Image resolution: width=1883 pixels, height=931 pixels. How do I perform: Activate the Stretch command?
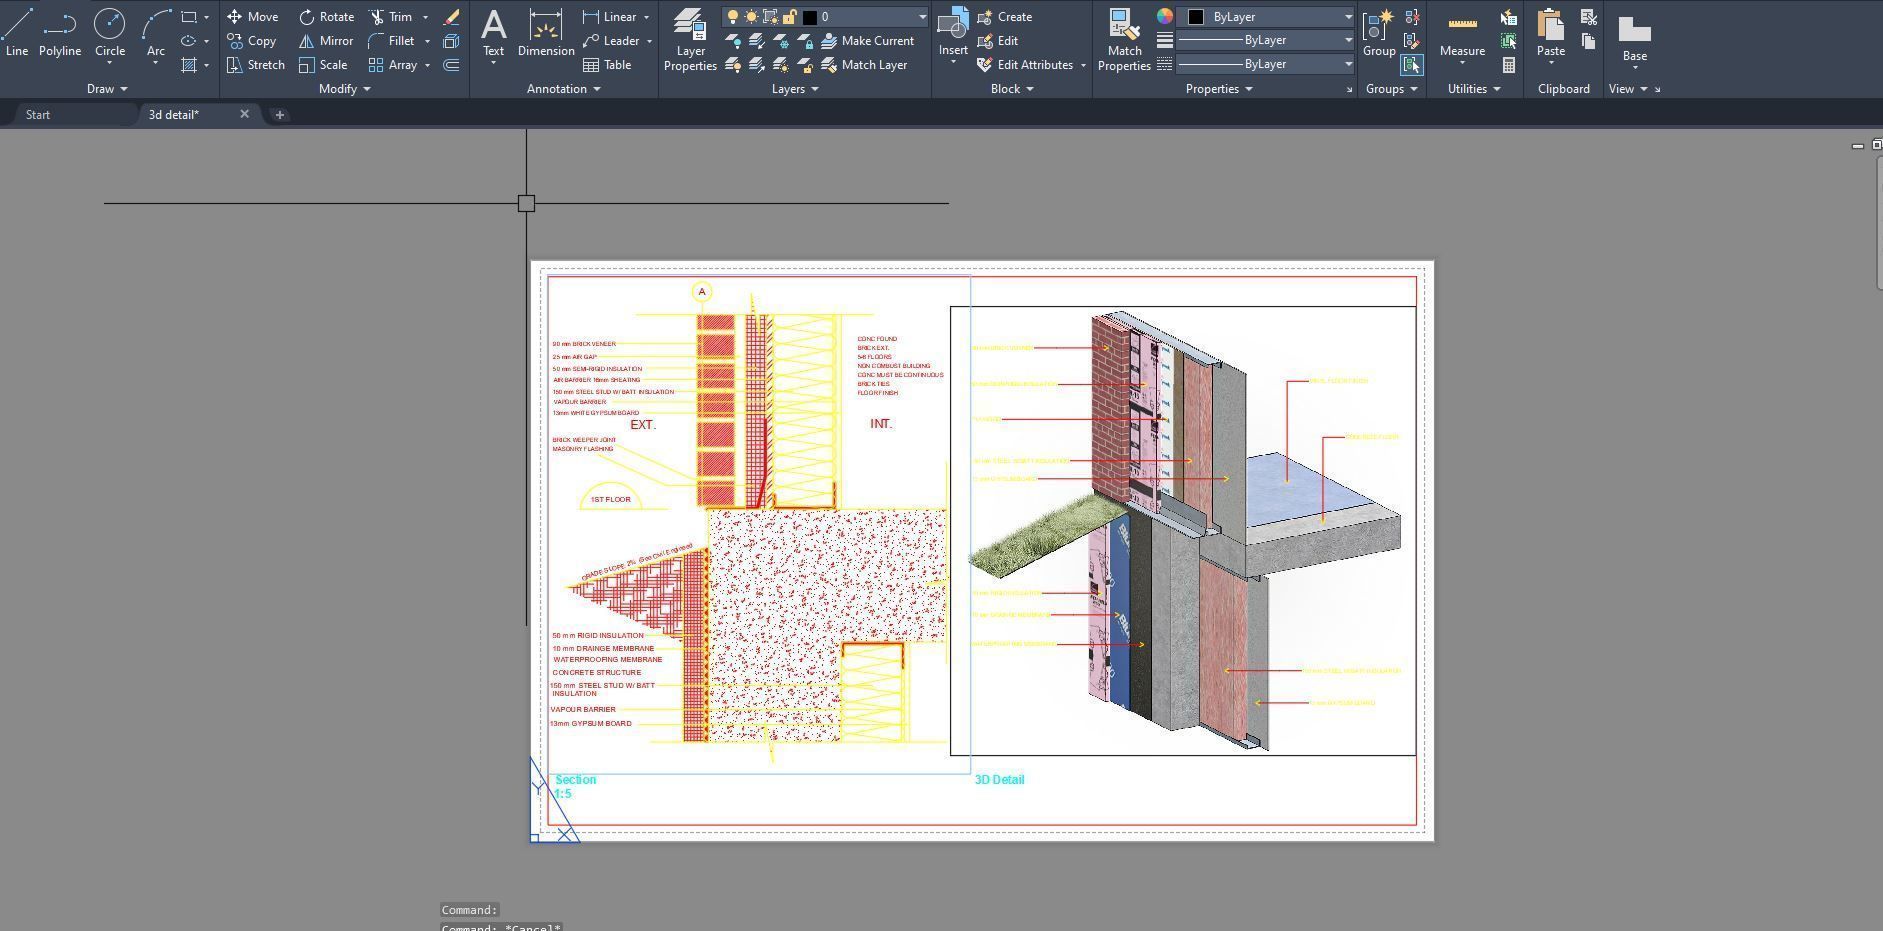pyautogui.click(x=256, y=65)
